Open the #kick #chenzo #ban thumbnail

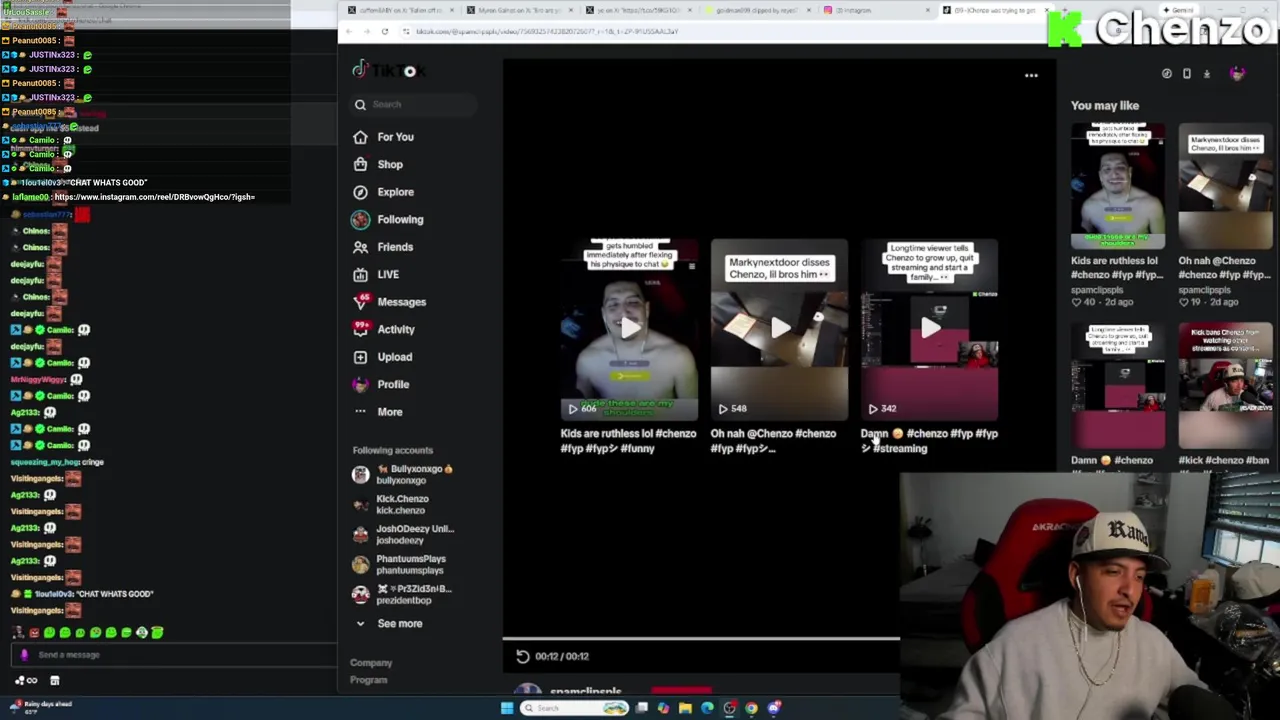click(x=1225, y=386)
